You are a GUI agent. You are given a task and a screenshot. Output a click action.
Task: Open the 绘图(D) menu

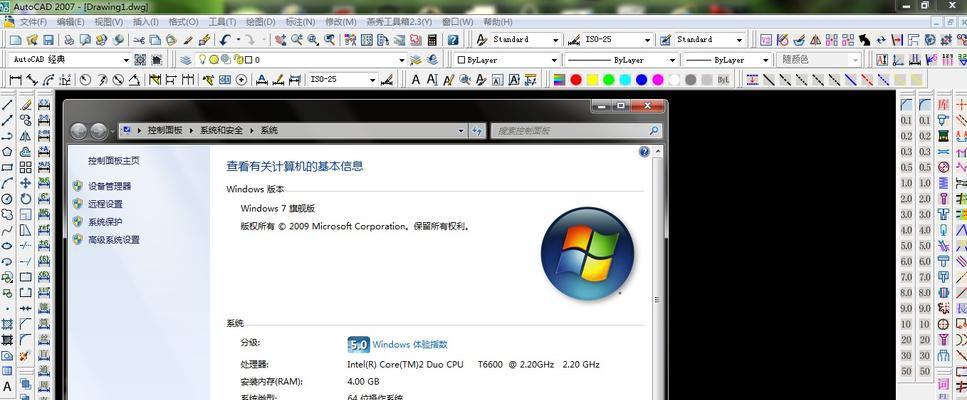(x=261, y=22)
